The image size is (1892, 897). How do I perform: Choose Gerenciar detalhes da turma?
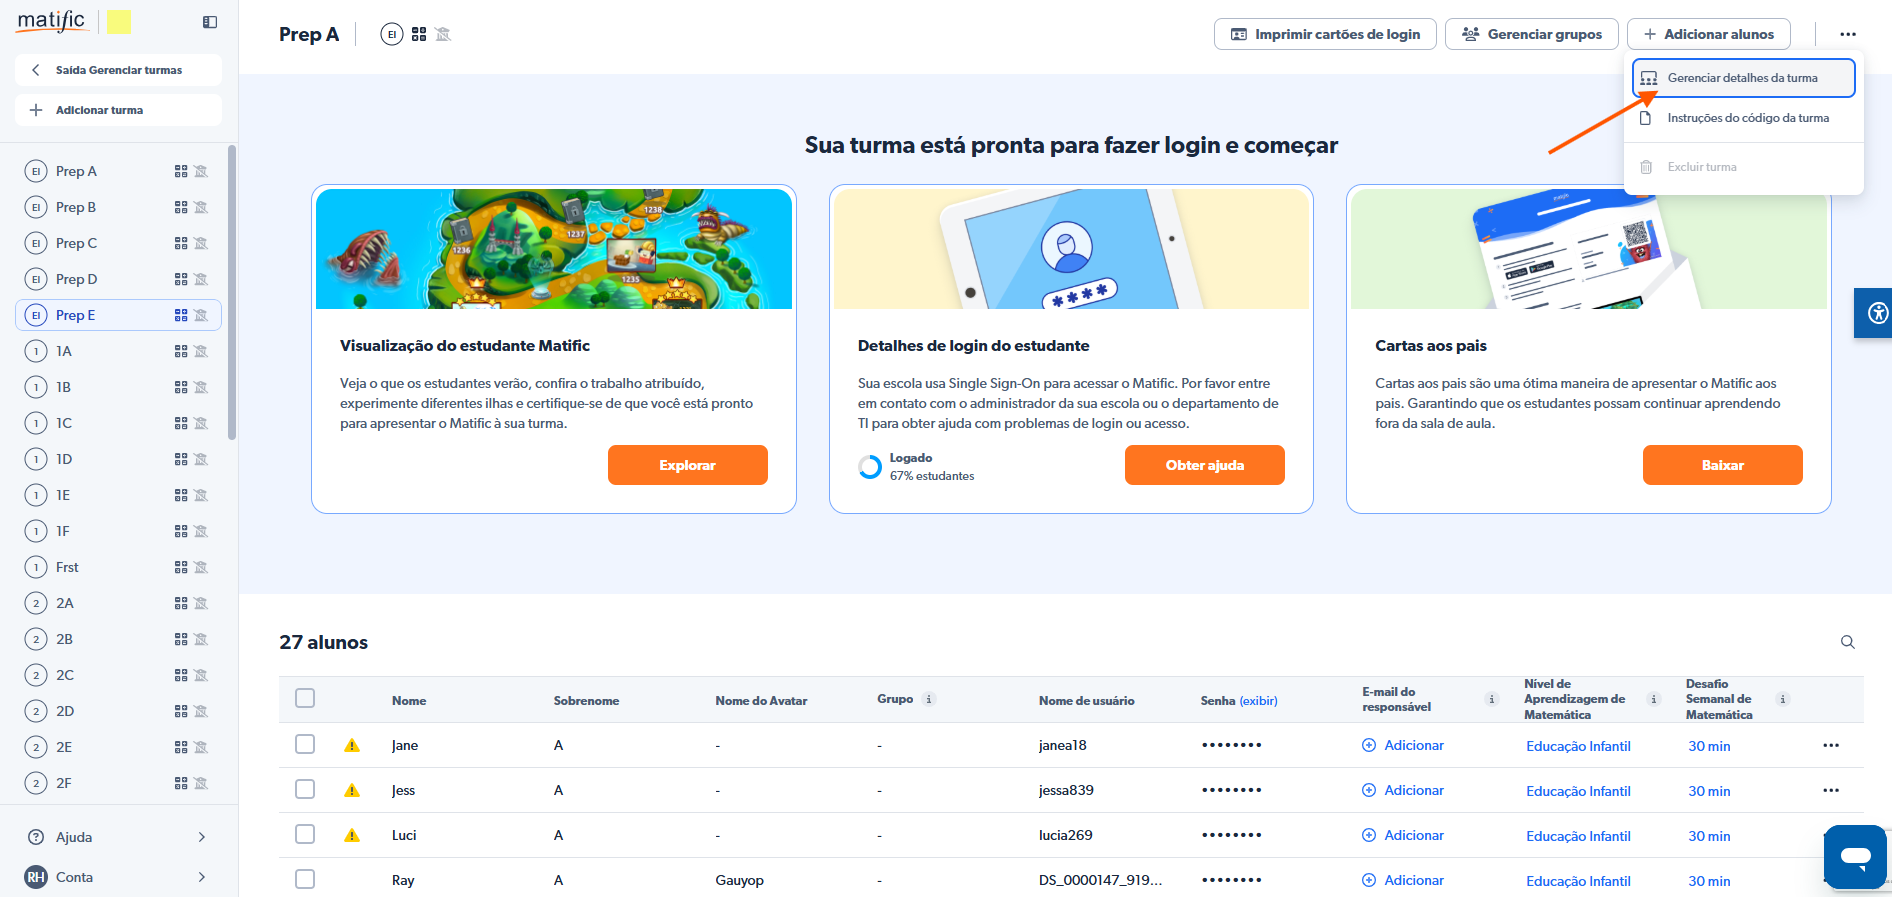[x=1742, y=78]
